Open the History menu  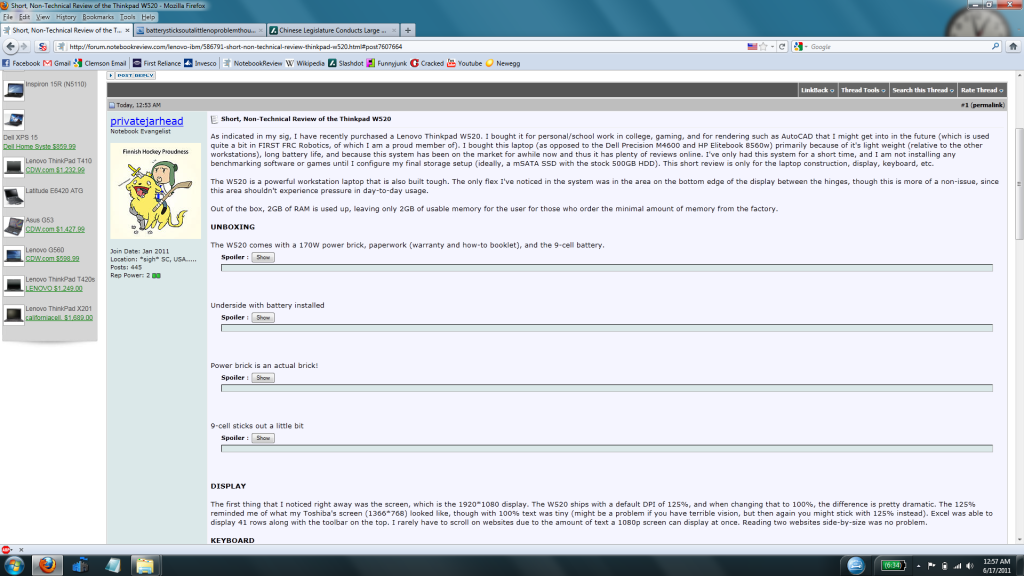(x=65, y=17)
